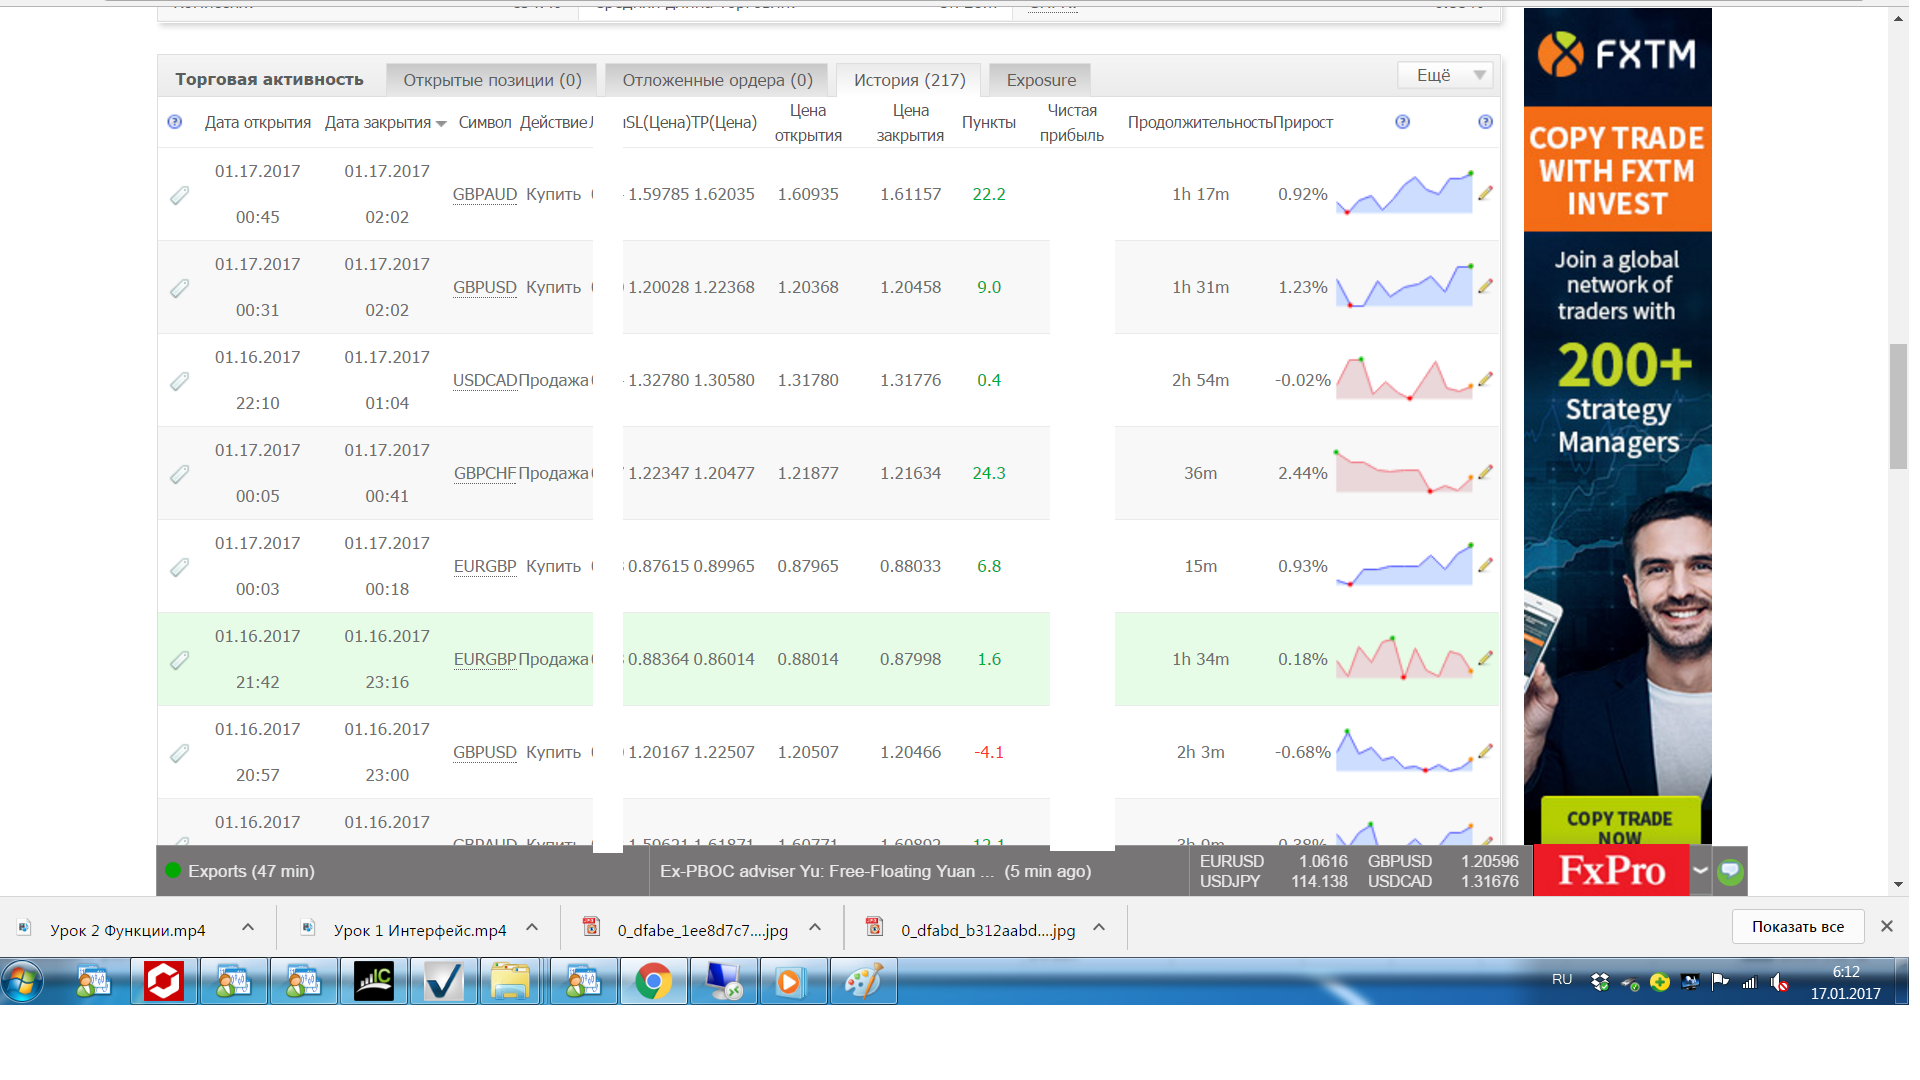Expand options for Урок 1 Интерфейс.mp4 download

coord(532,928)
